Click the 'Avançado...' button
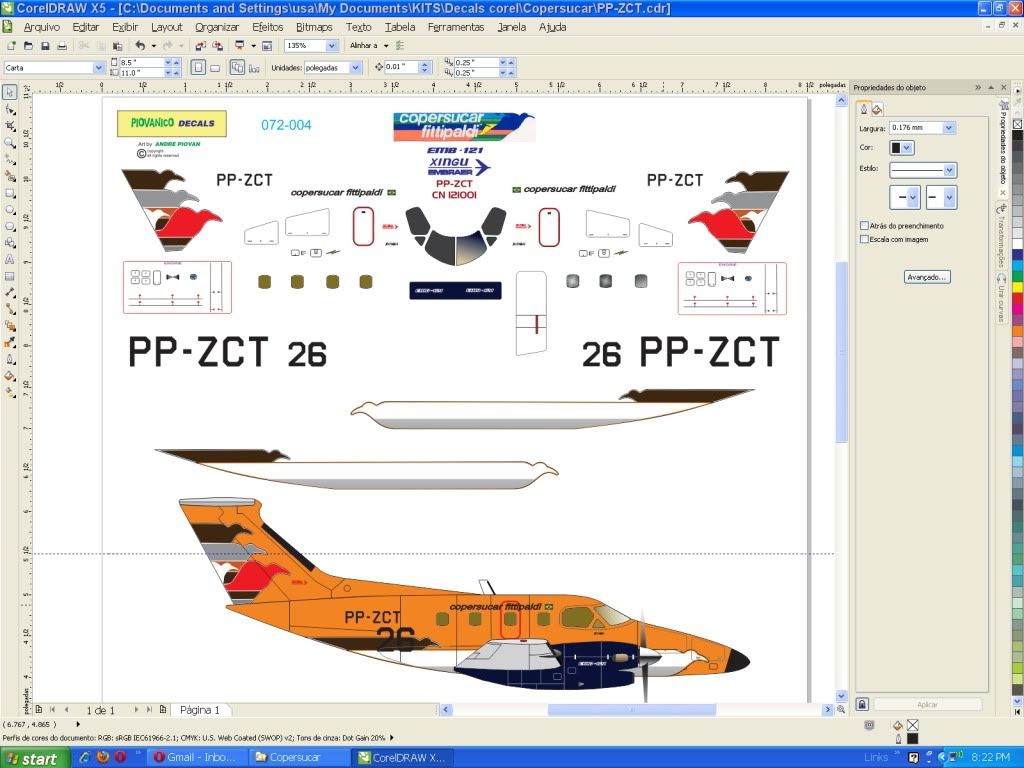1024x768 pixels. [x=927, y=277]
